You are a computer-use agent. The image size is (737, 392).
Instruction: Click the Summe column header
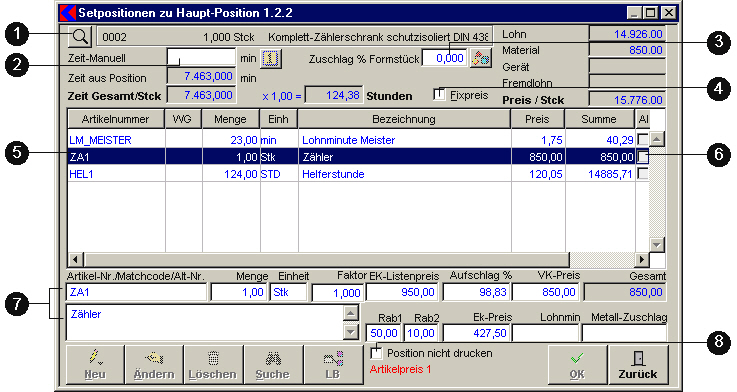[x=599, y=119]
